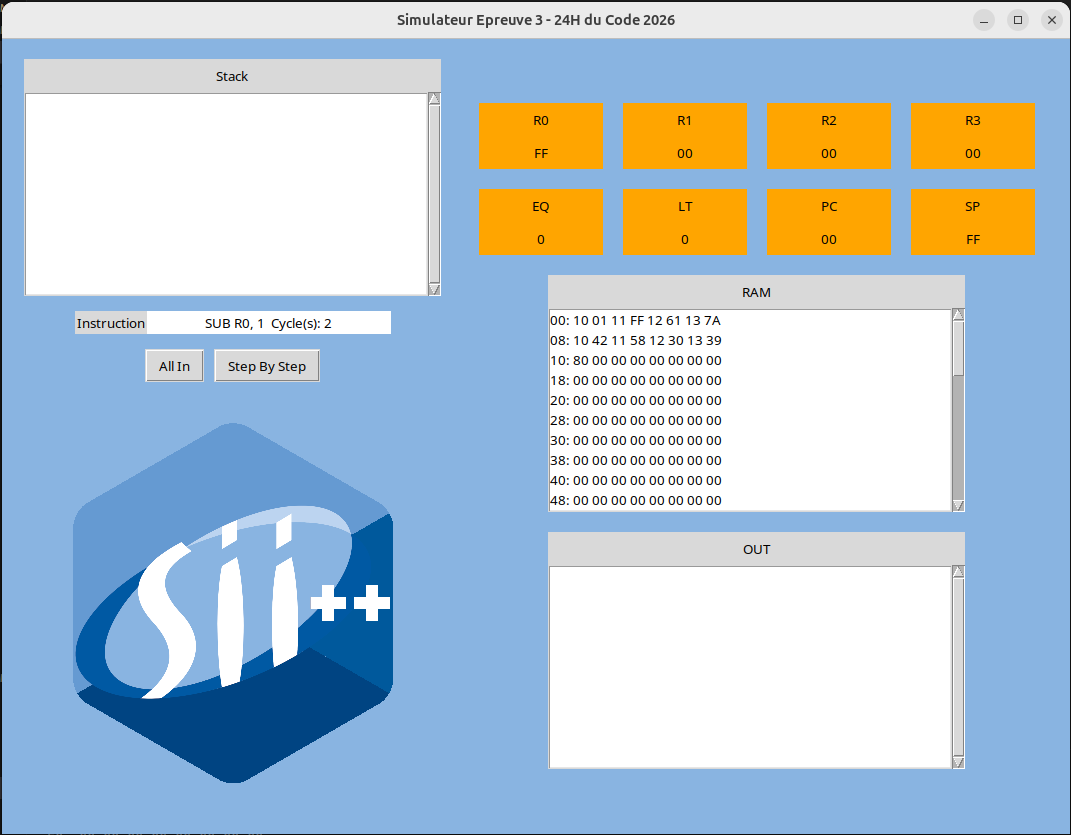
Task: Select the EQ flag box
Action: coord(541,223)
